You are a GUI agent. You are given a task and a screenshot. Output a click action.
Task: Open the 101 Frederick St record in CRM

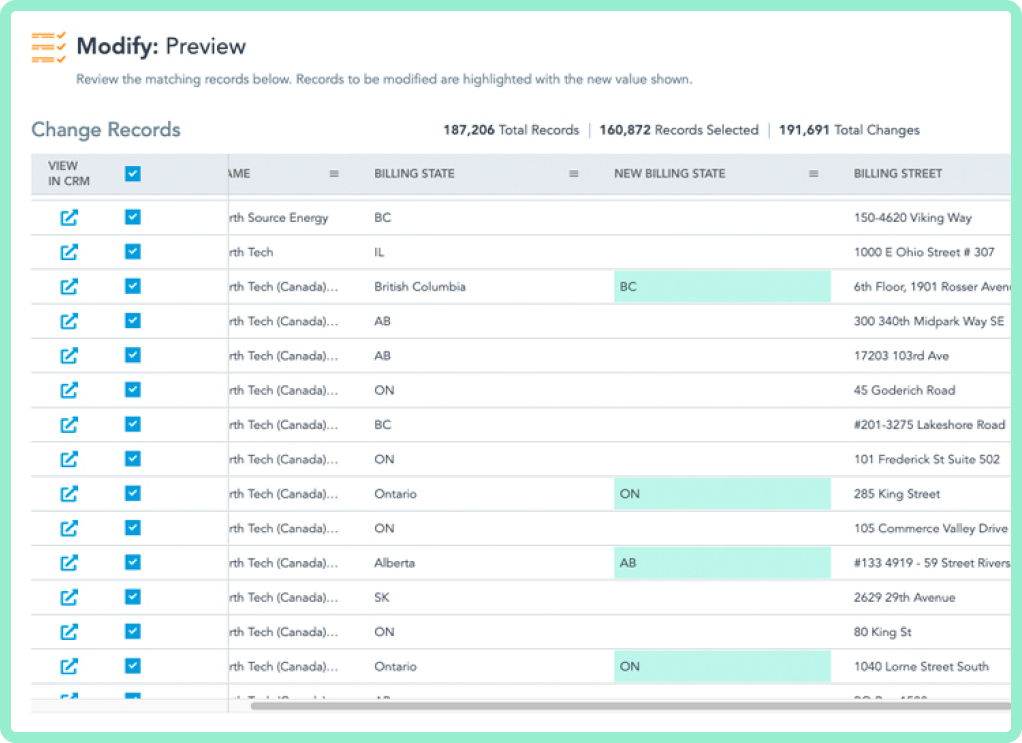69,459
